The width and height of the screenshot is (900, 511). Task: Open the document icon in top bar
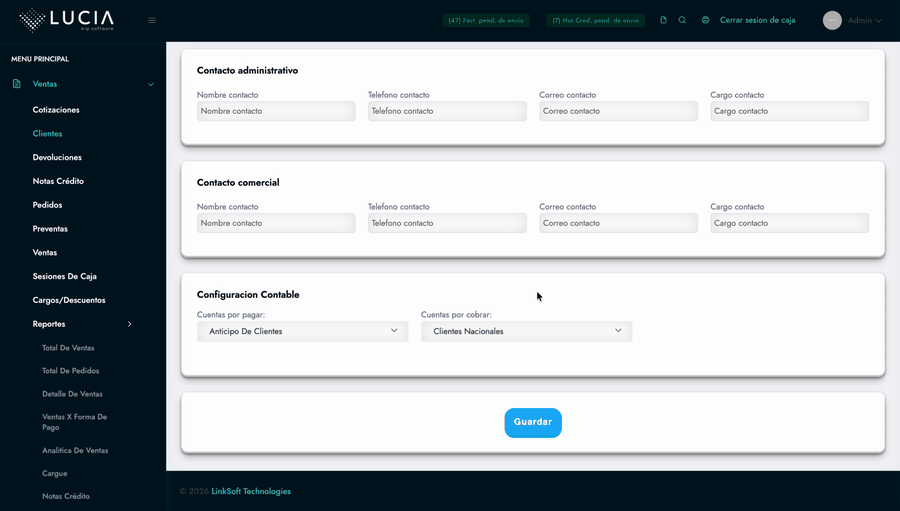click(x=664, y=20)
